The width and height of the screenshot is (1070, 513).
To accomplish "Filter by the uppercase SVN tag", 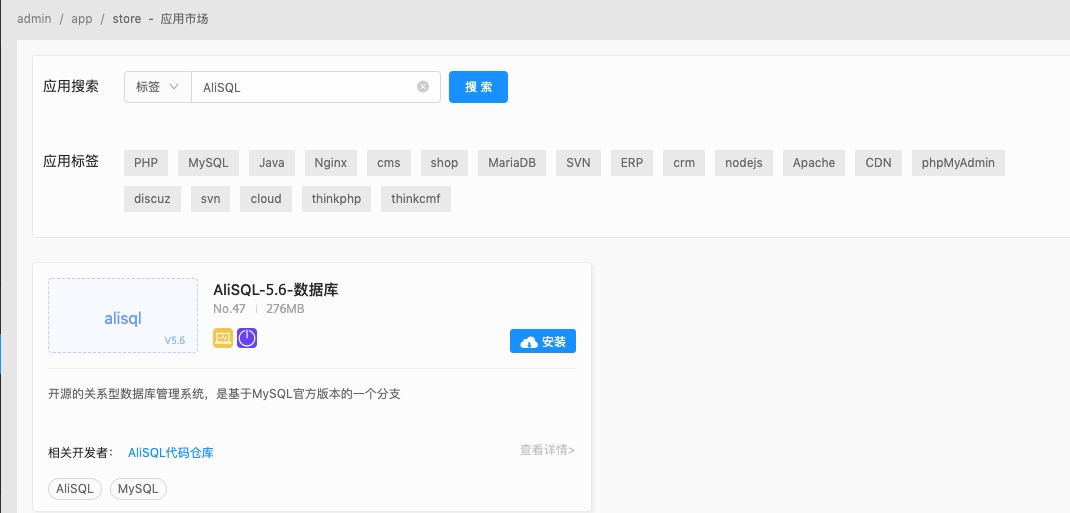I will [x=579, y=163].
